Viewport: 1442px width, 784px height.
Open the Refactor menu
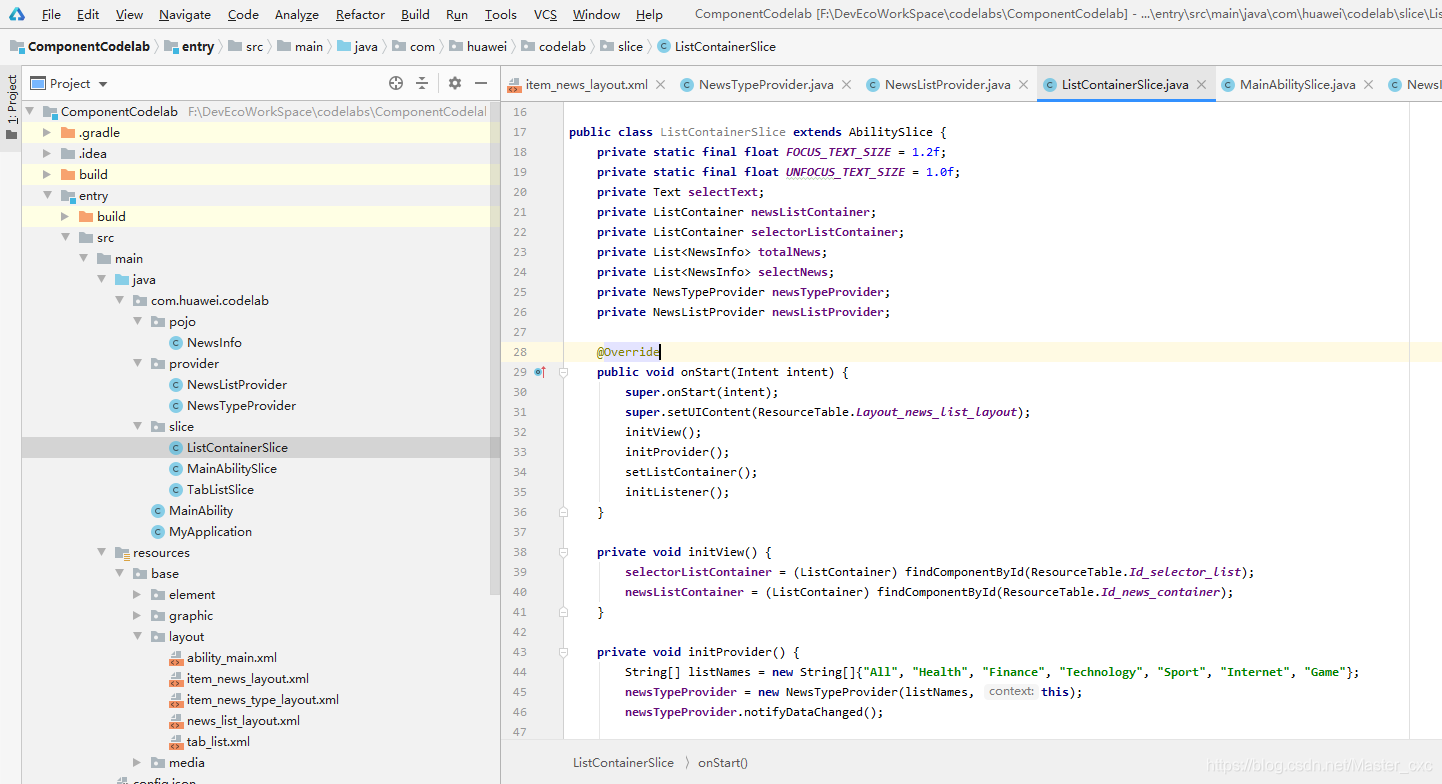tap(360, 14)
